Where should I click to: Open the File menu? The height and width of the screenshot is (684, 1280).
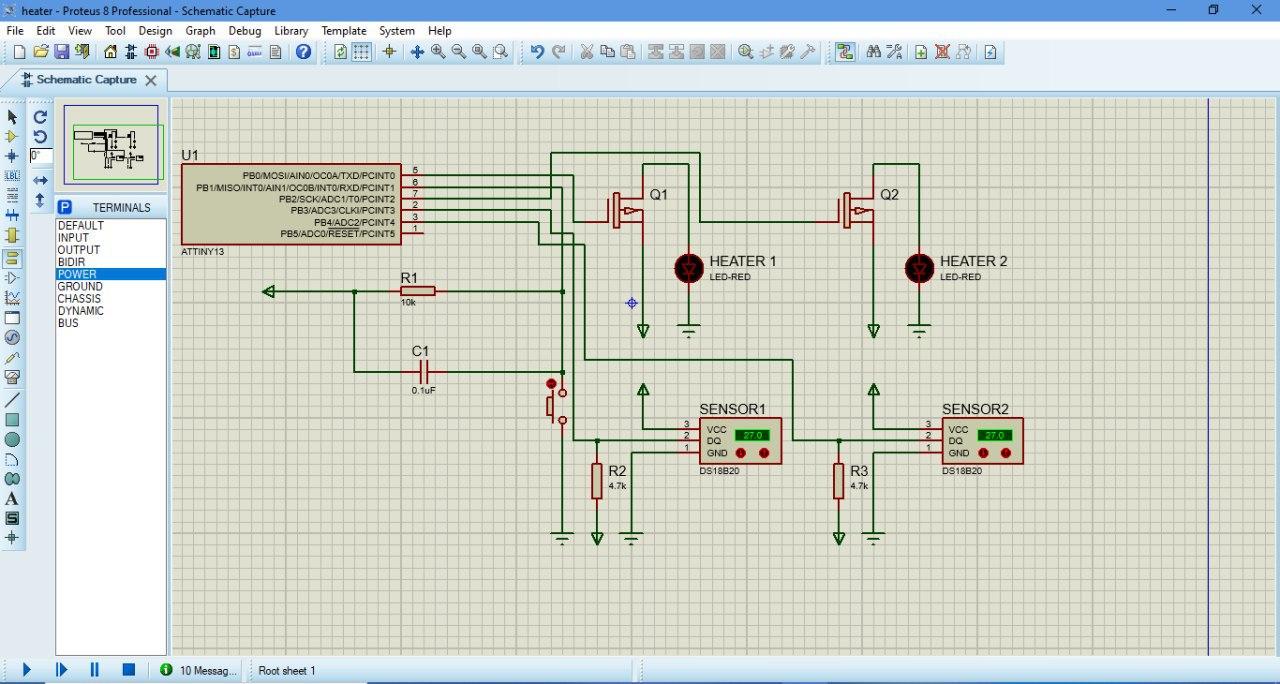[15, 31]
